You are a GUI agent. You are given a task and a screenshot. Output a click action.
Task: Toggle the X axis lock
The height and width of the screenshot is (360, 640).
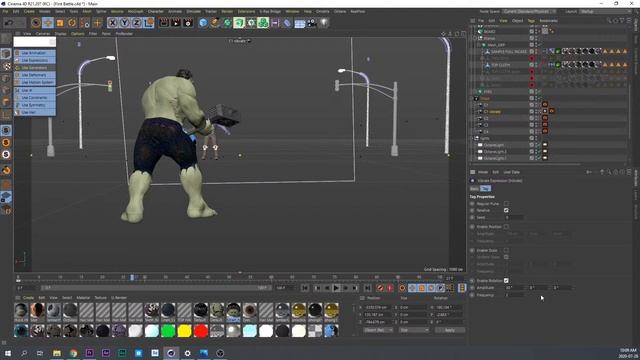pyautogui.click(x=113, y=23)
